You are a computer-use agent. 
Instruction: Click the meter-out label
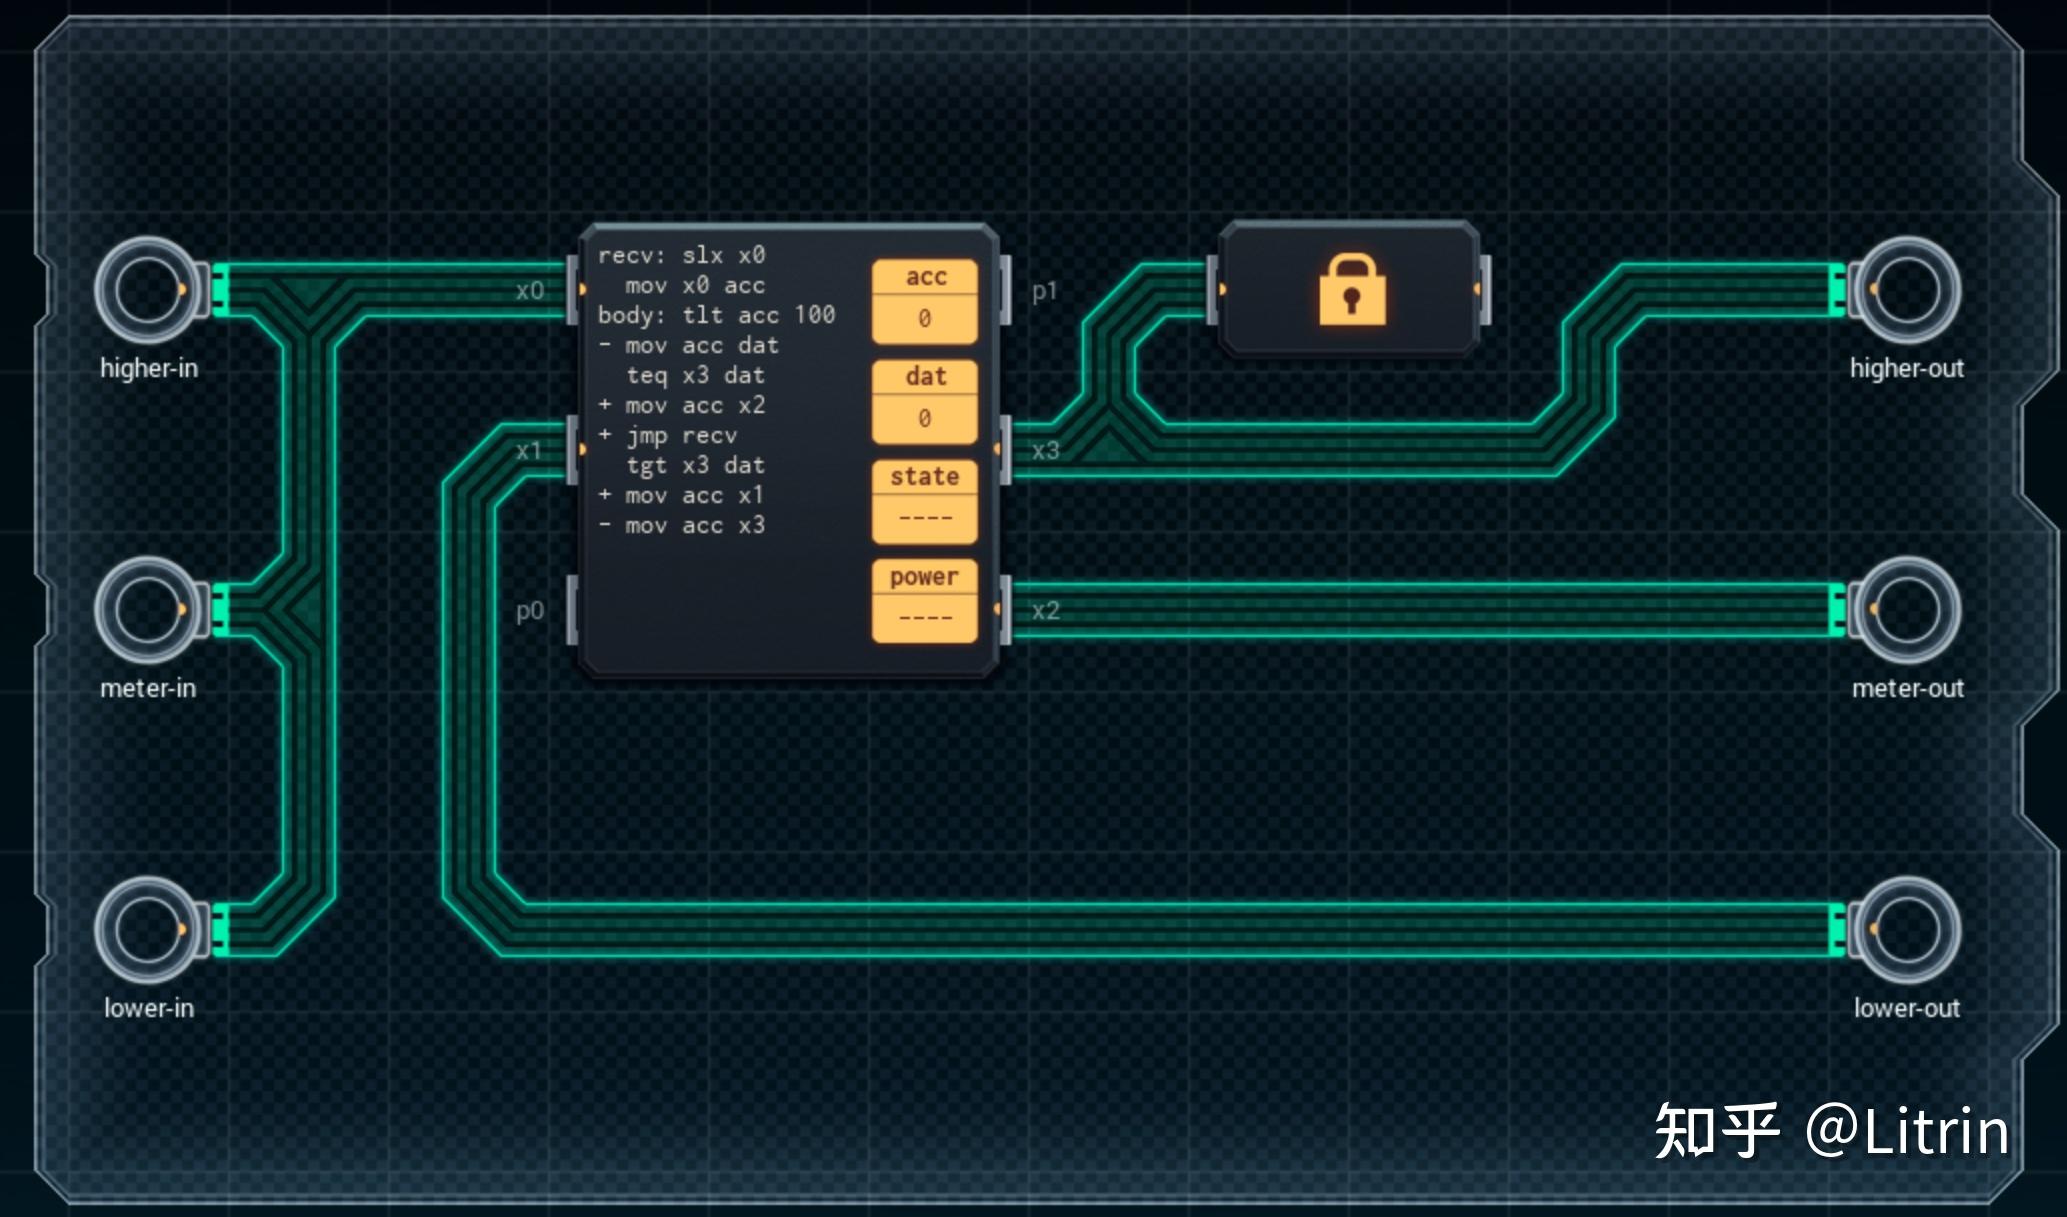pos(1908,689)
